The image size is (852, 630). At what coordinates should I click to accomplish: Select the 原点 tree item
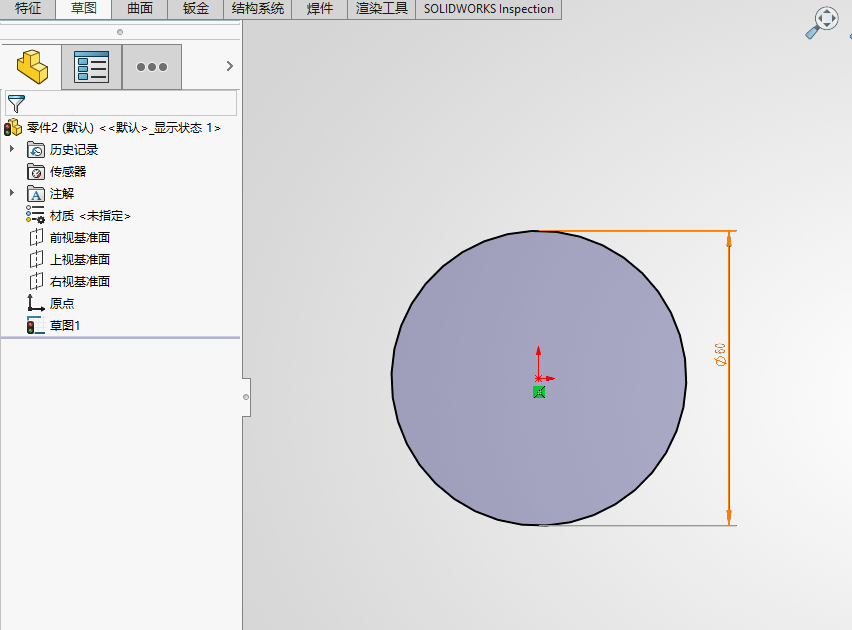coord(62,303)
